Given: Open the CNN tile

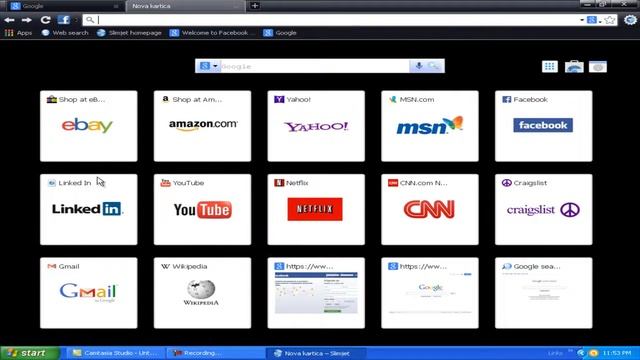Looking at the screenshot, I should 430,209.
